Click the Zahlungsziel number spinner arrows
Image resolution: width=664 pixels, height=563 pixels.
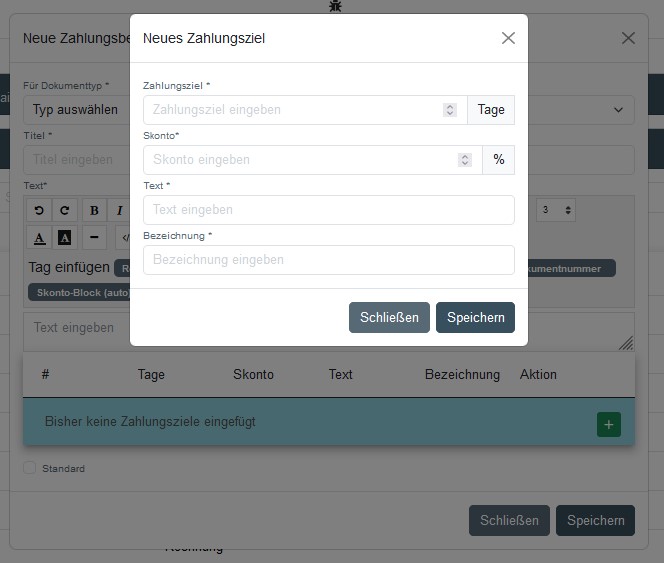point(450,110)
